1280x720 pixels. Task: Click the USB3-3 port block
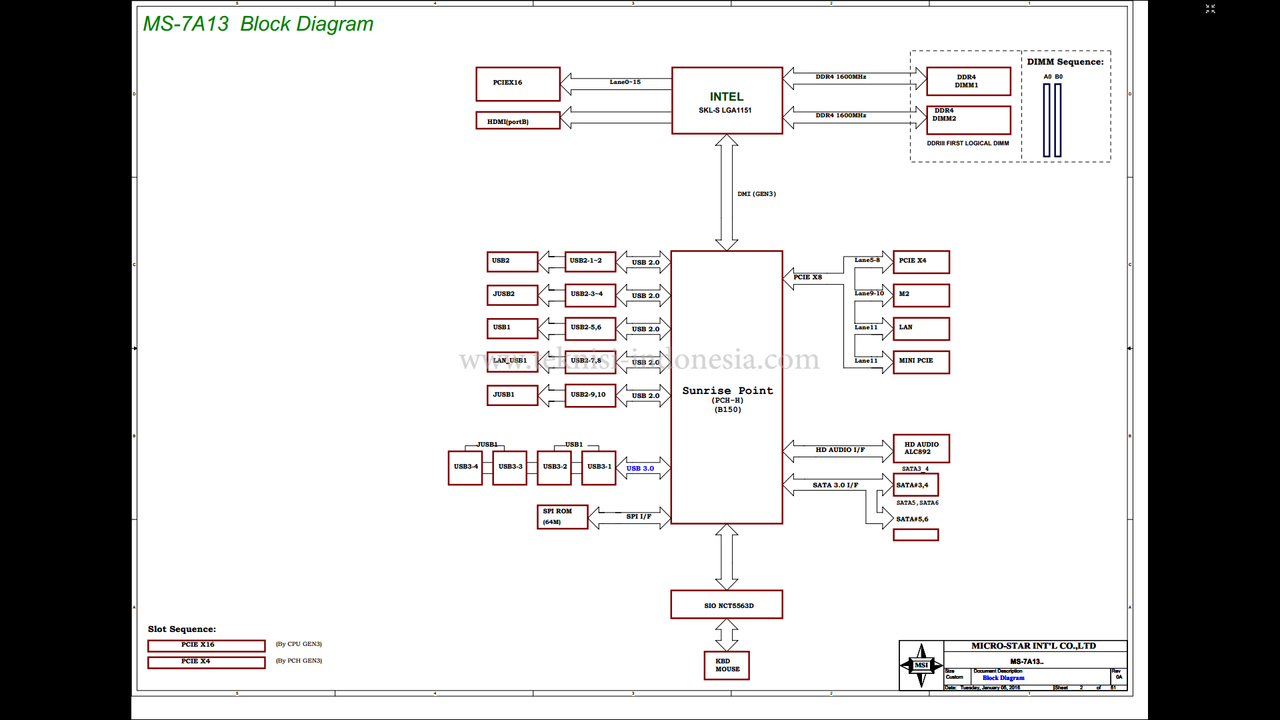pos(510,467)
